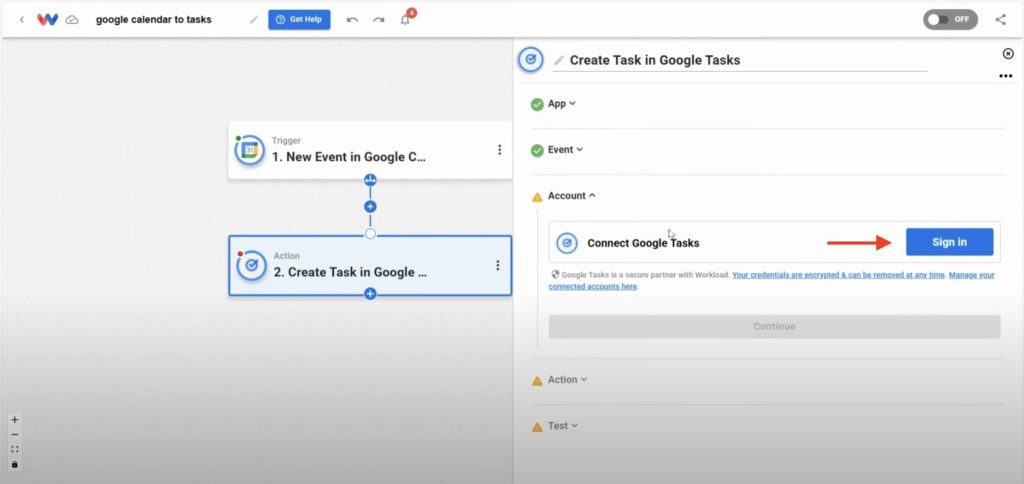This screenshot has width=1024, height=484.
Task: Click the Sign in button
Action: [x=949, y=242]
